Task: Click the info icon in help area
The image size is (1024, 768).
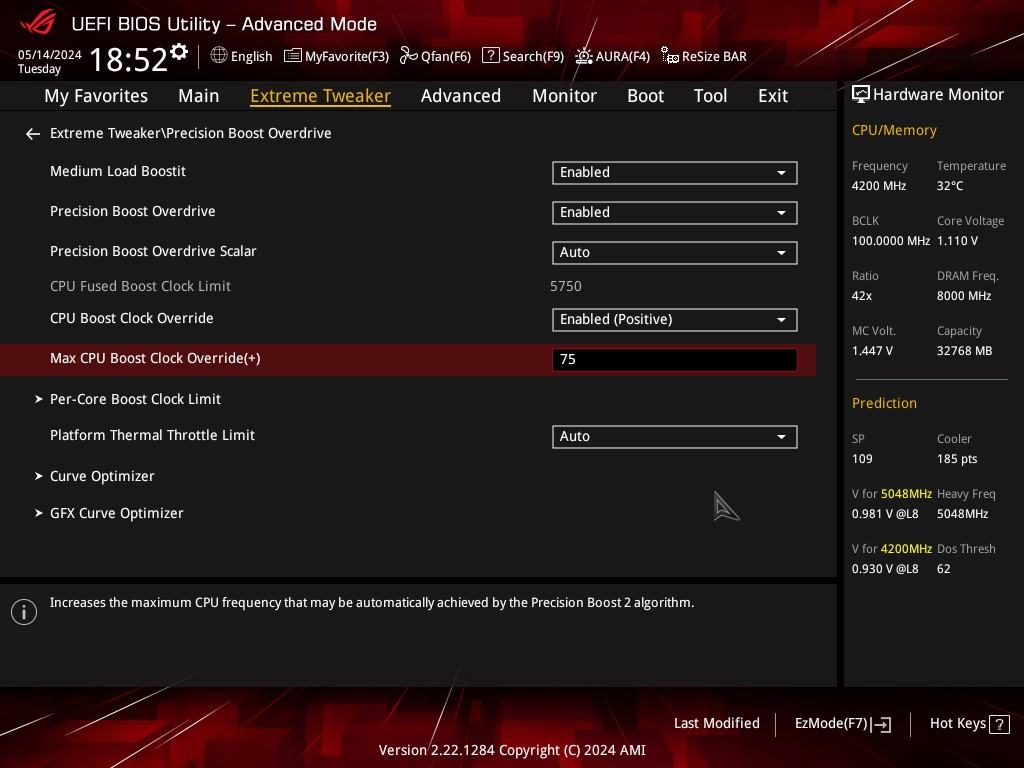Action: 24,612
